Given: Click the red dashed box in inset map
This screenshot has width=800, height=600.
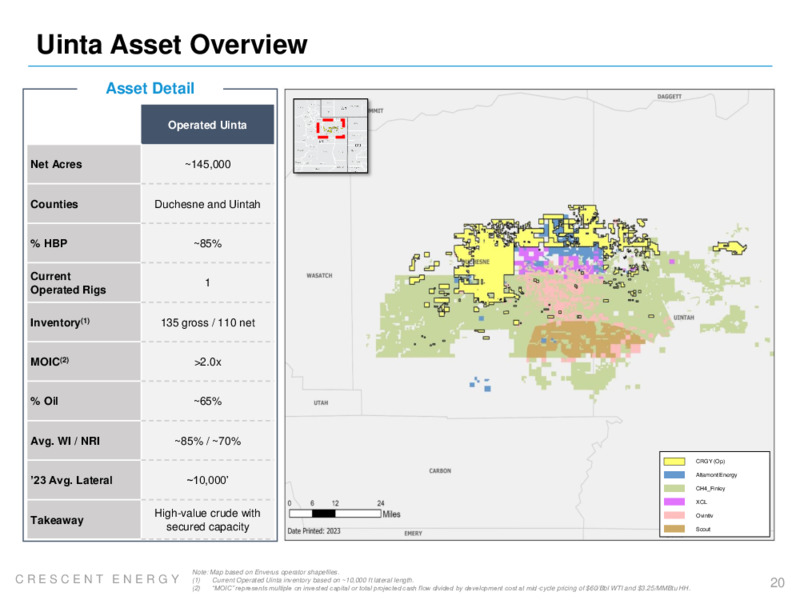Looking at the screenshot, I should [331, 128].
